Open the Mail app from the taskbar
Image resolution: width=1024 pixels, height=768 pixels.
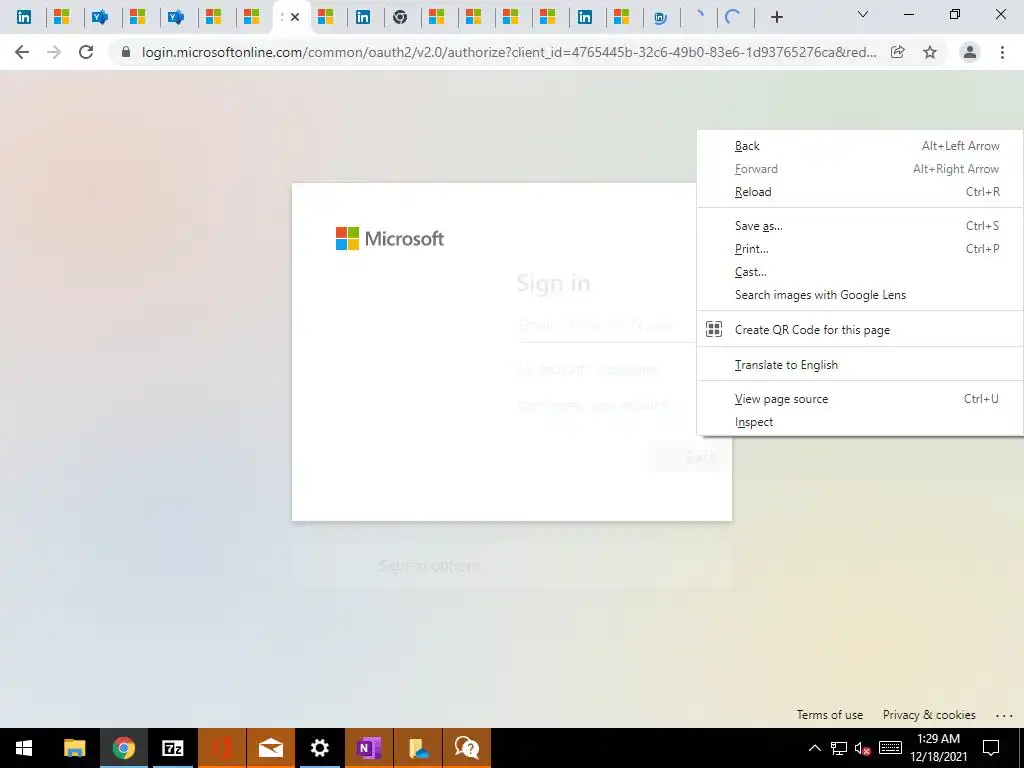(x=270, y=748)
